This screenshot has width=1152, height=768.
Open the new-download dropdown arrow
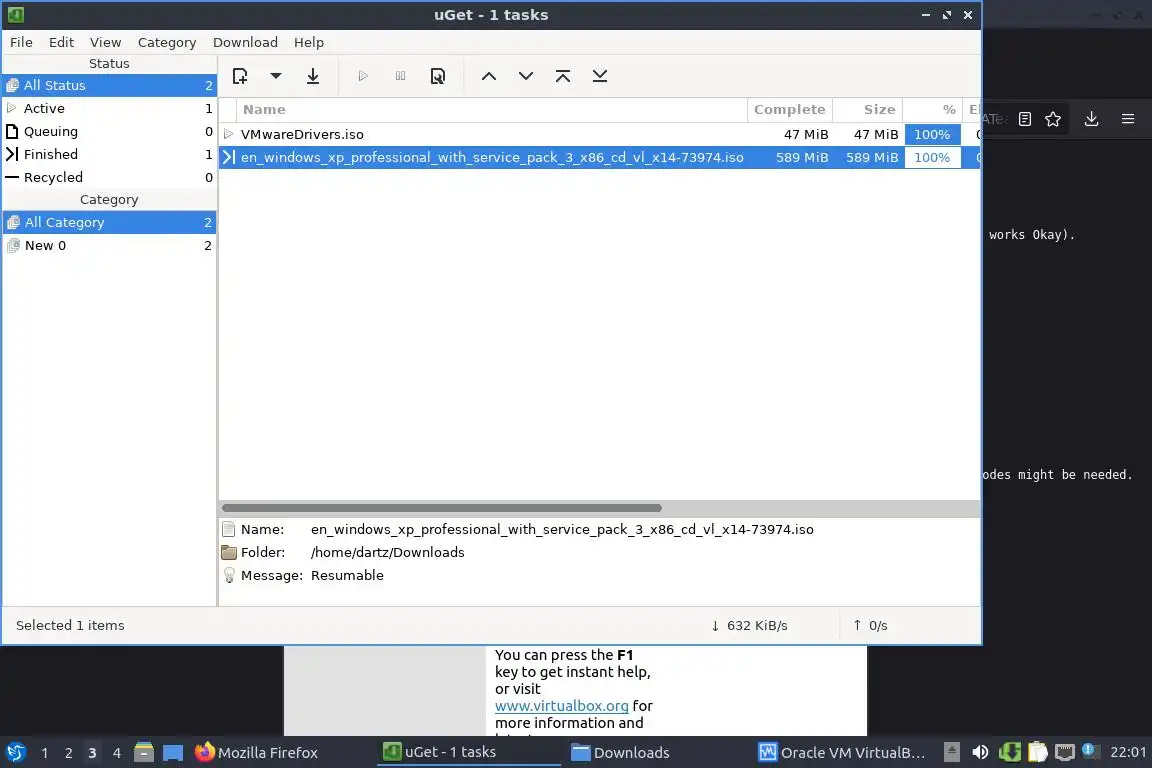tap(276, 76)
